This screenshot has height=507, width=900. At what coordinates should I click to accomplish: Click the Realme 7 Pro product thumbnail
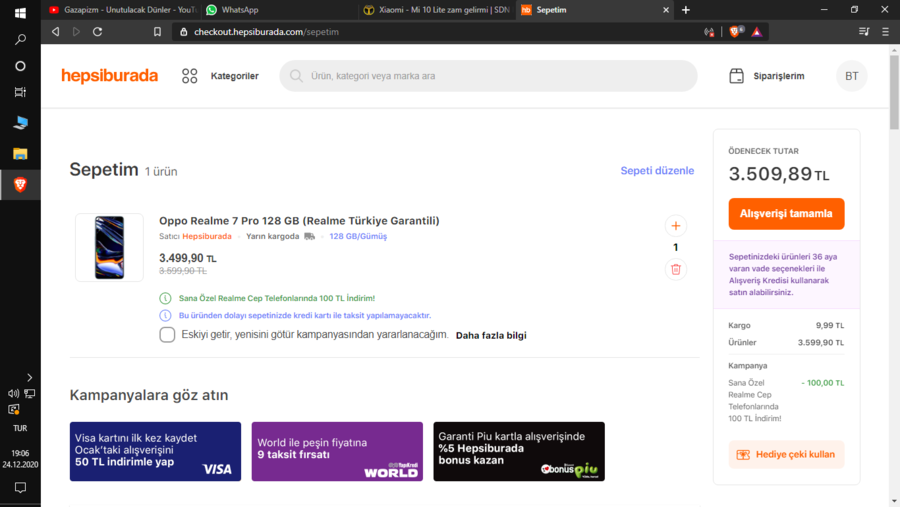pyautogui.click(x=110, y=247)
